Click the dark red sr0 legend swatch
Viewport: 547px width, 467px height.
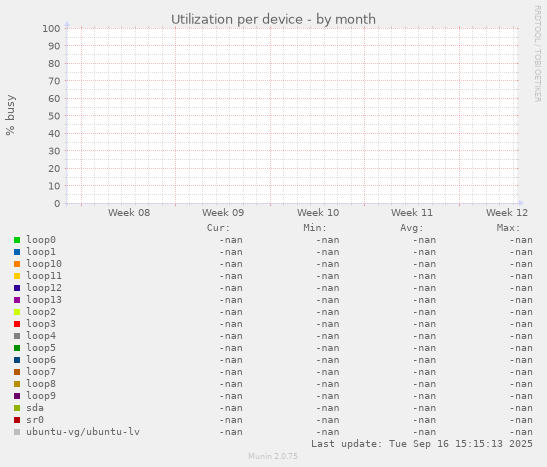[x=17, y=420]
